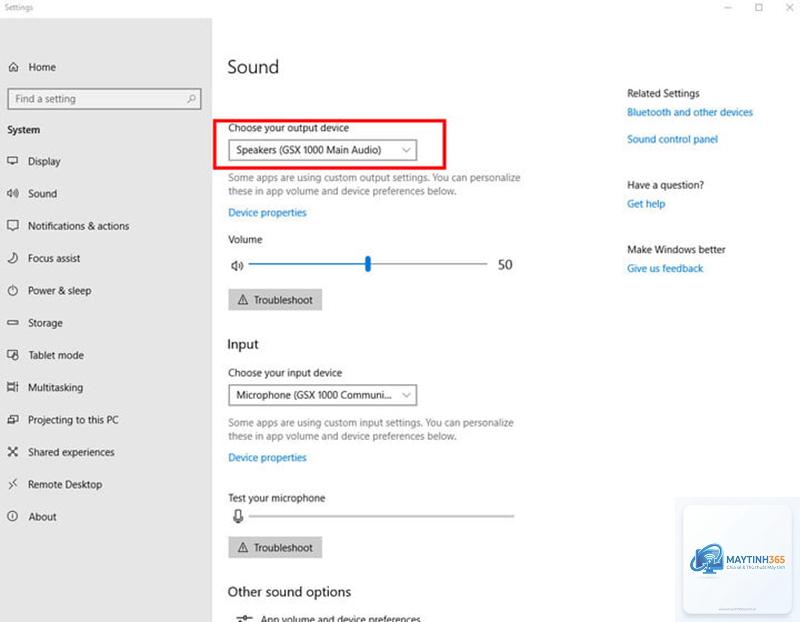Open Storage settings

point(45,322)
